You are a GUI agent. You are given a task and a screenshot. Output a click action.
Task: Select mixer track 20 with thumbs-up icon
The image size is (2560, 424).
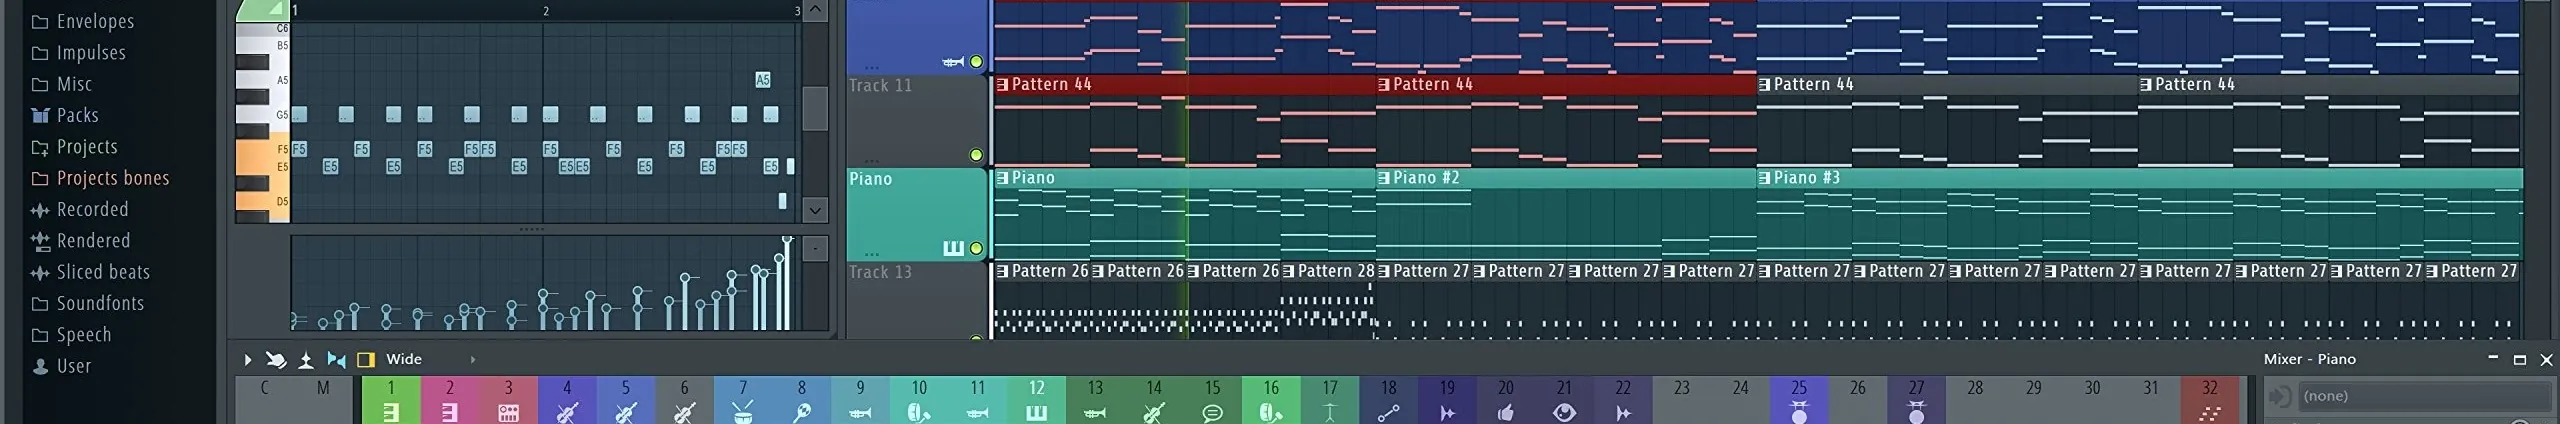(1505, 400)
